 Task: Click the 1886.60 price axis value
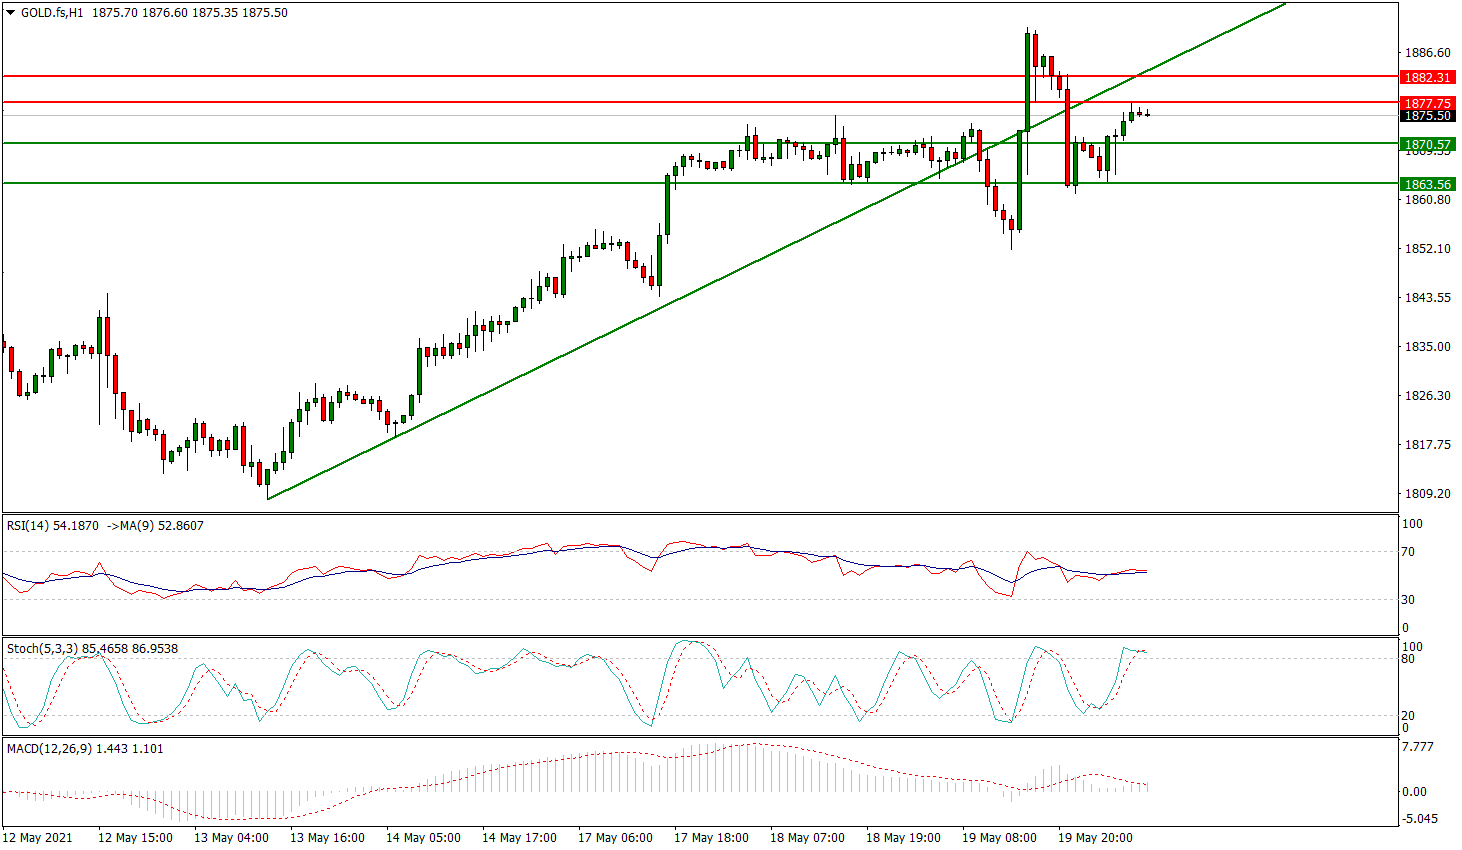tap(1428, 53)
